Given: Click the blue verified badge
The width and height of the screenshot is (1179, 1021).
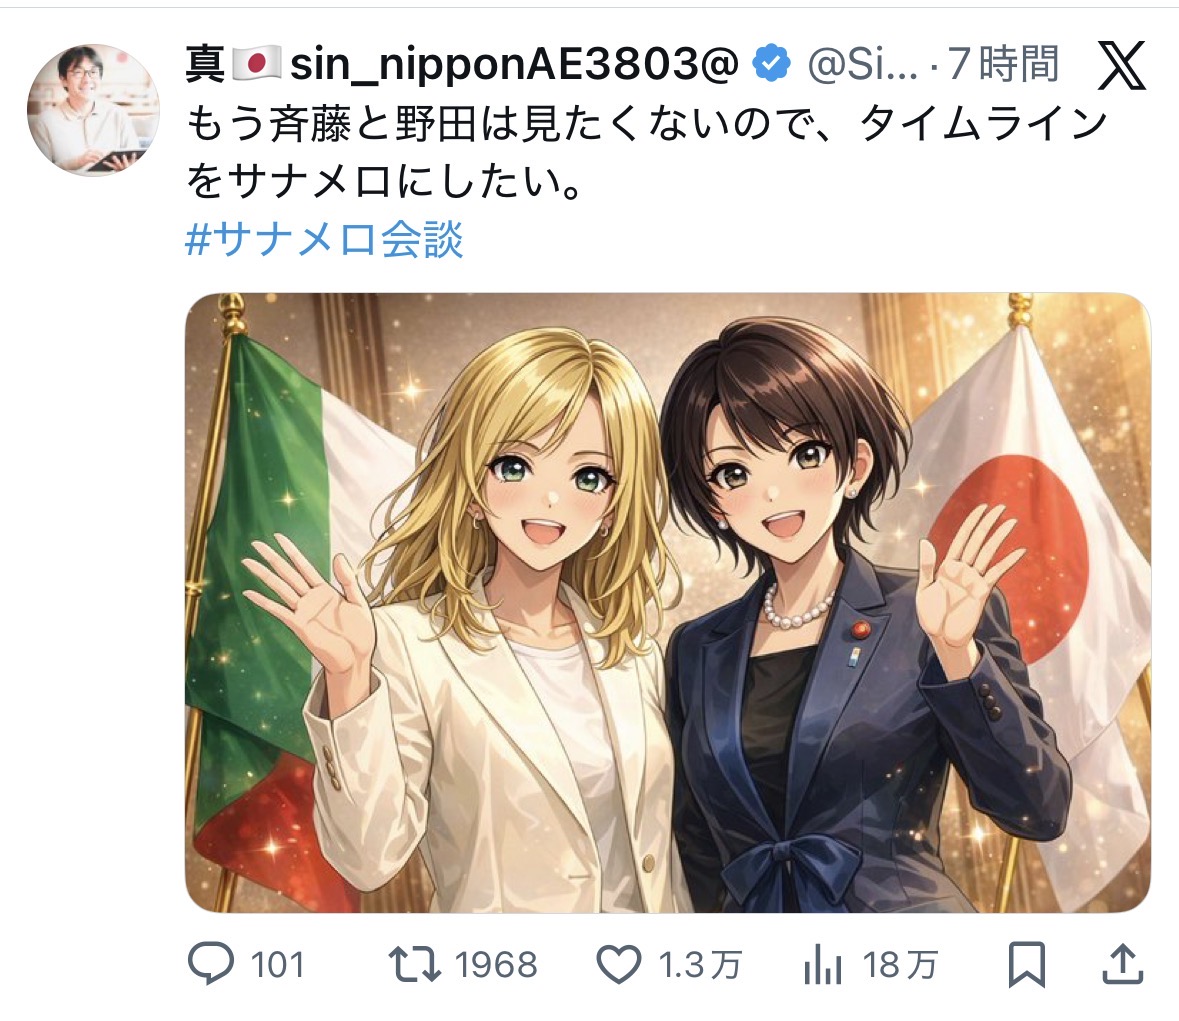Looking at the screenshot, I should pos(771,63).
